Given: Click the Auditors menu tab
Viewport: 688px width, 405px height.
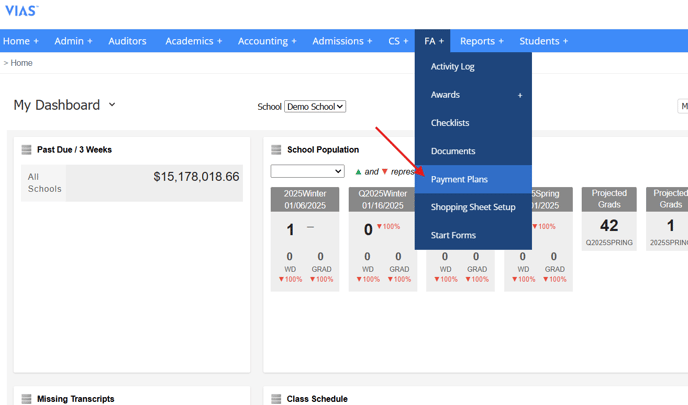Looking at the screenshot, I should 127,41.
